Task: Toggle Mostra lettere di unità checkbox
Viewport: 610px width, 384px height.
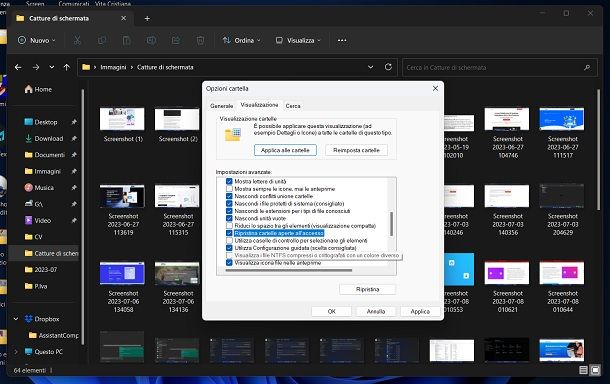Action: pos(229,181)
